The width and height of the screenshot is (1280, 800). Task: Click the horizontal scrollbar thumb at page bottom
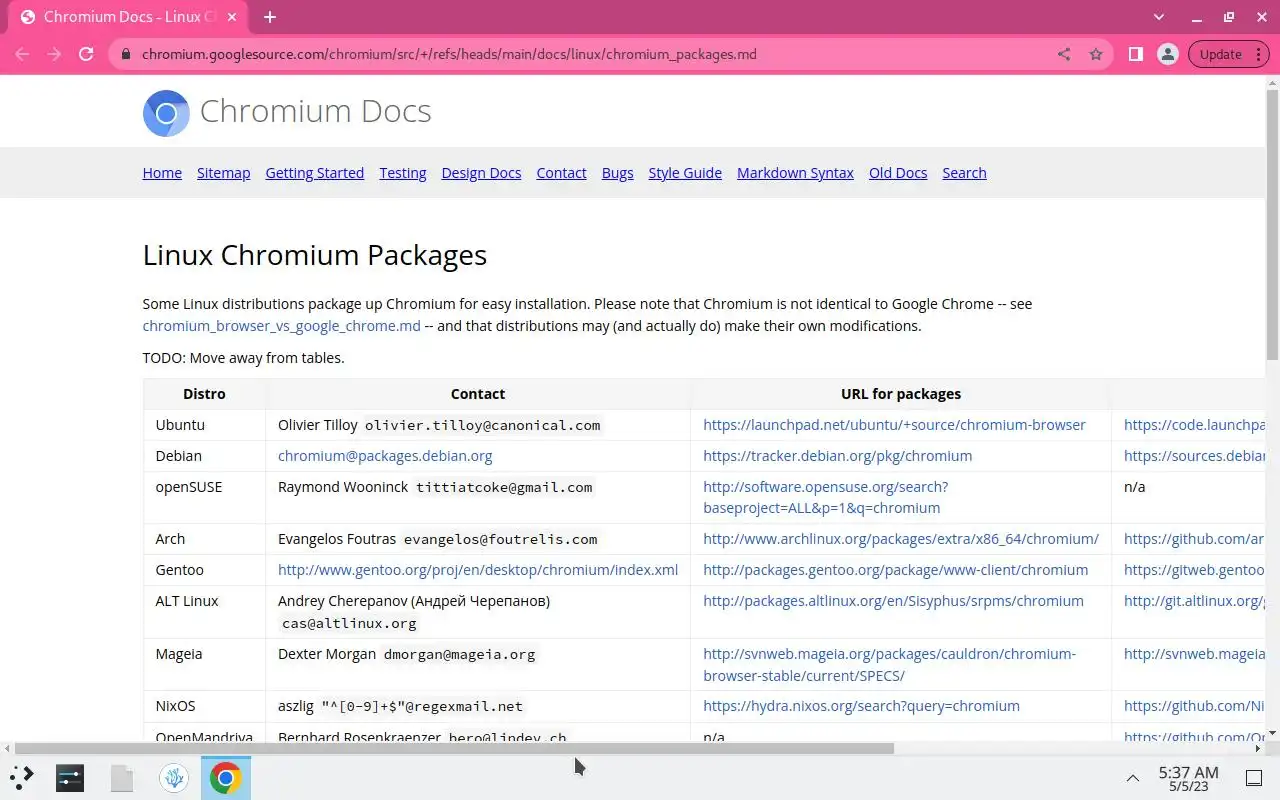[454, 748]
